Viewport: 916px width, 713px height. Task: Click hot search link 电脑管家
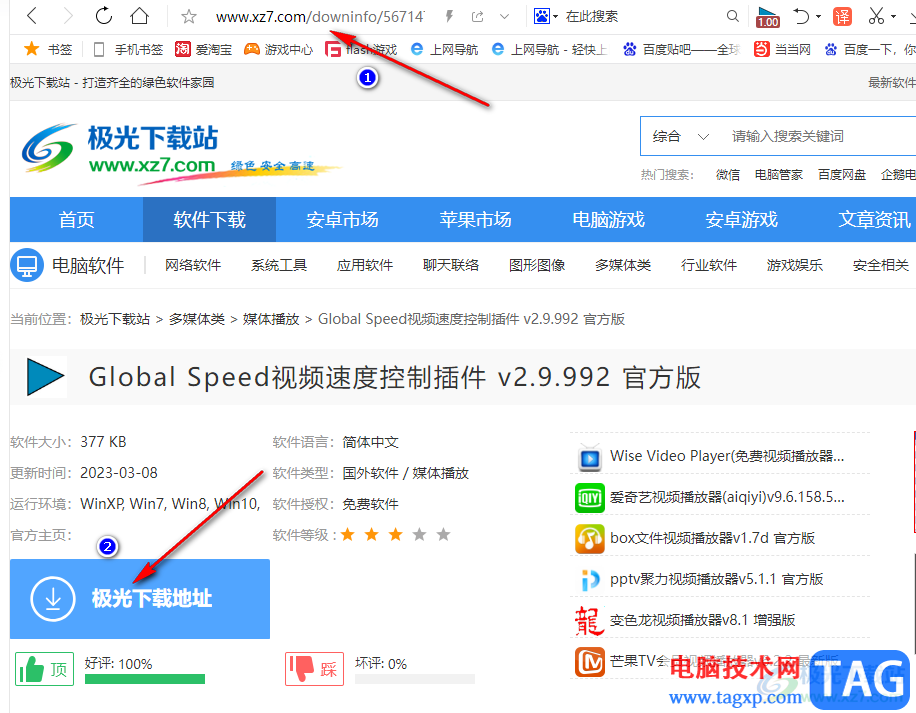point(779,175)
